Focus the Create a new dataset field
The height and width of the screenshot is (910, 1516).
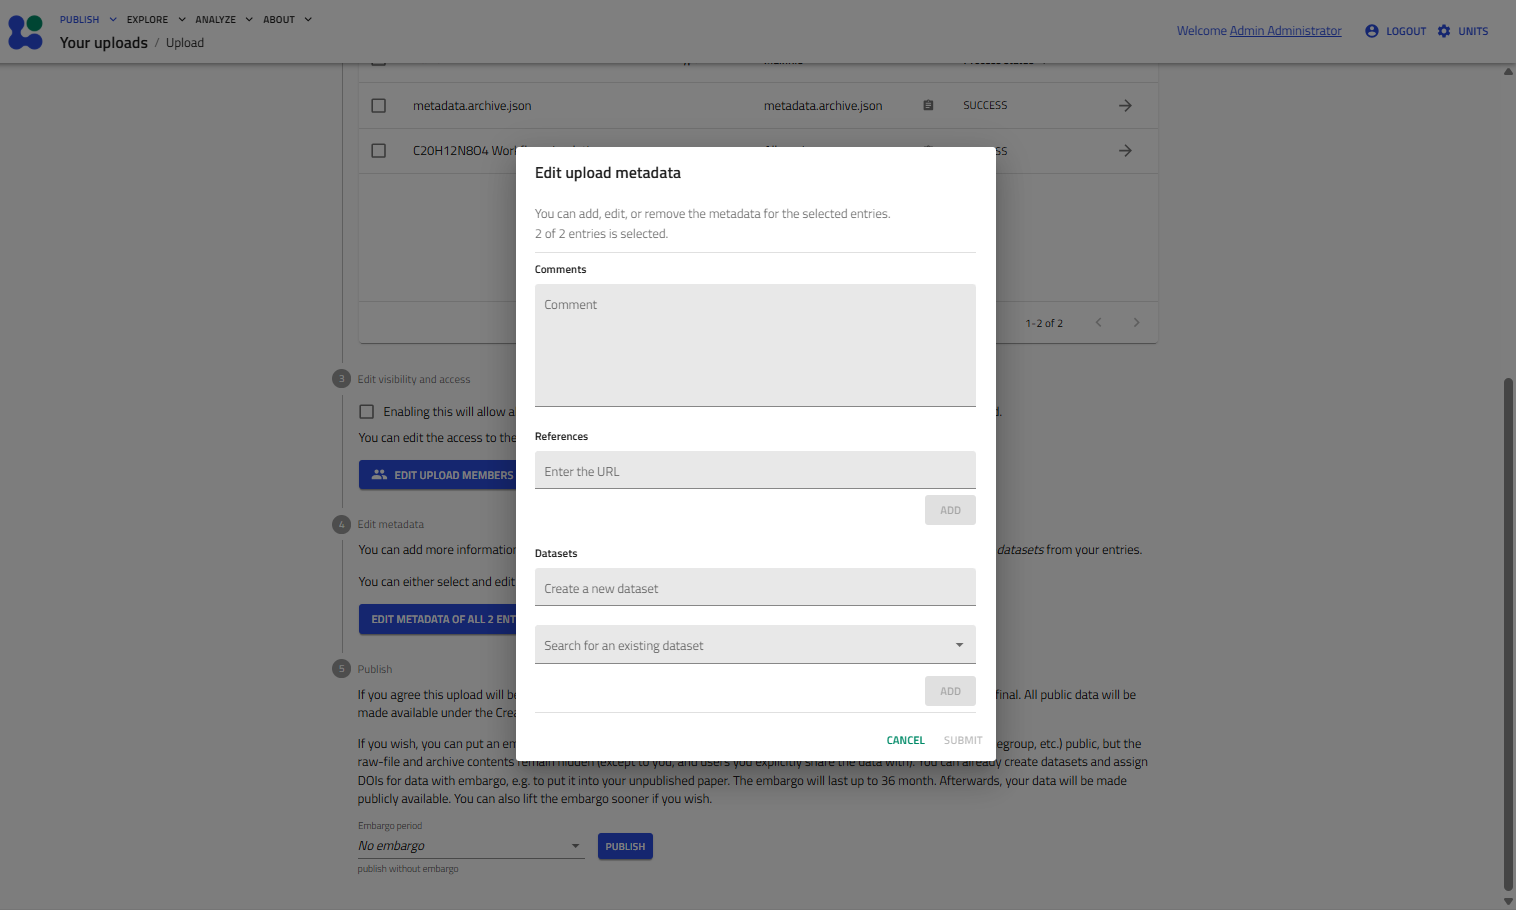[x=755, y=587]
